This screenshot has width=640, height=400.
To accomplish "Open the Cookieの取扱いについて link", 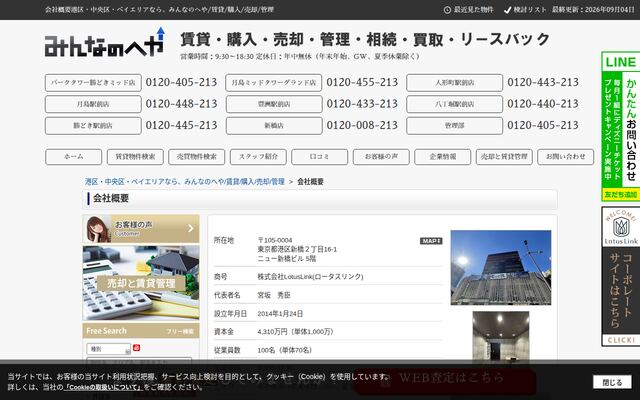I will pos(104,387).
